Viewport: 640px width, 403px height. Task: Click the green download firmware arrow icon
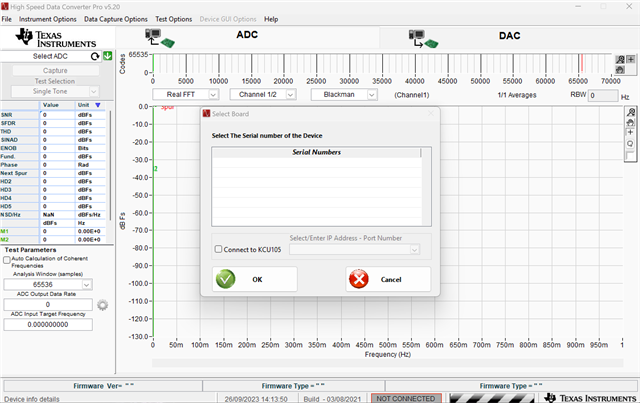click(107, 56)
